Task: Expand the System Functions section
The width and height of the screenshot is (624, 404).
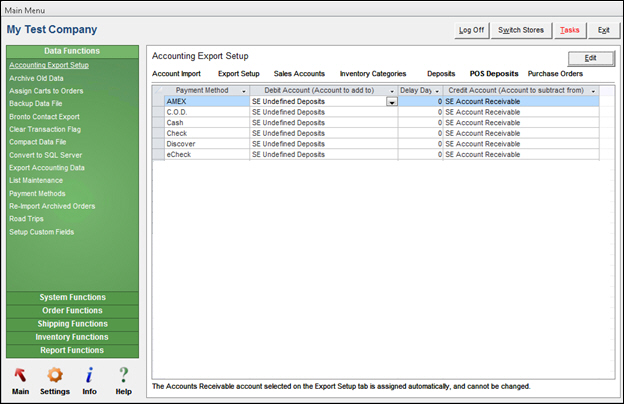Action: click(x=72, y=298)
